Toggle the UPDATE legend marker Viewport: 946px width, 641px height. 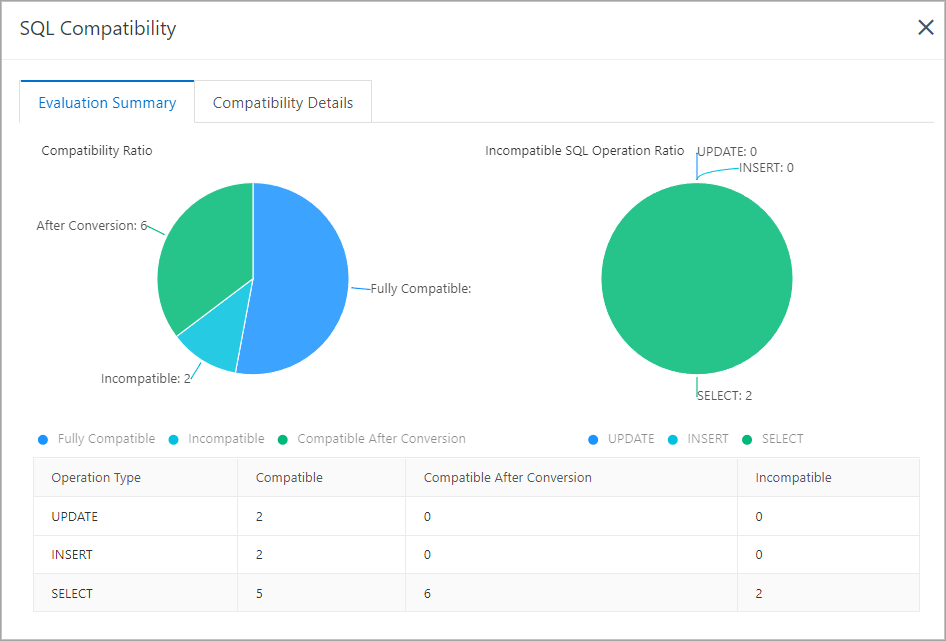pyautogui.click(x=593, y=439)
